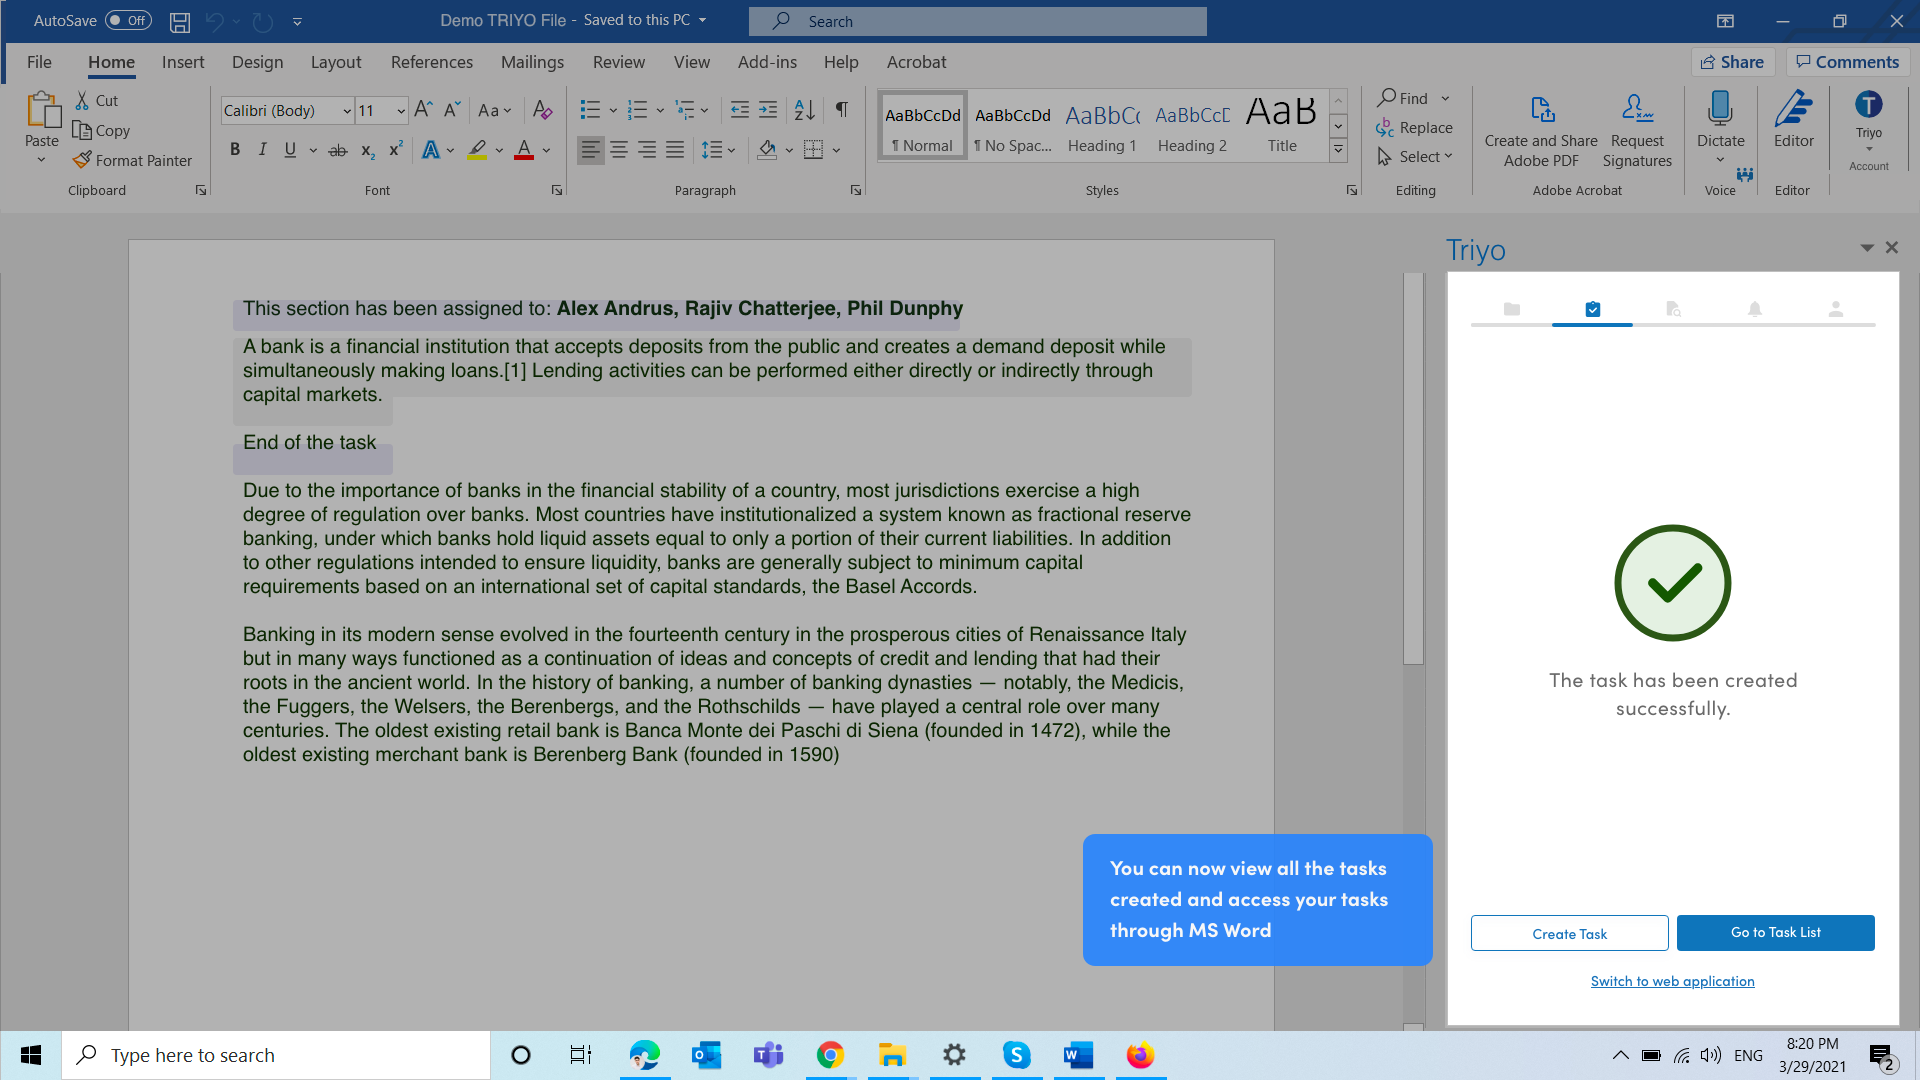Open the Comments button
This screenshot has height=1080, width=1920.
[x=1848, y=62]
